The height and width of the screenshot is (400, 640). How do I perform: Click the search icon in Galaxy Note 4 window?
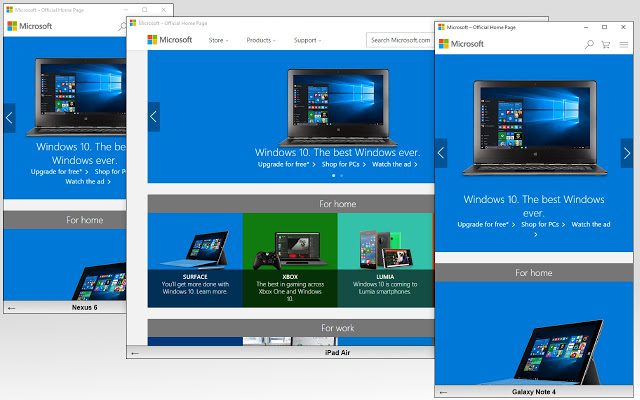[x=589, y=44]
